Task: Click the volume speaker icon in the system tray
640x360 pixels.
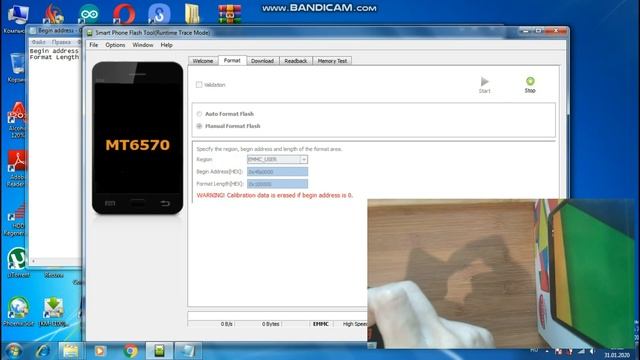Action: click(591, 351)
